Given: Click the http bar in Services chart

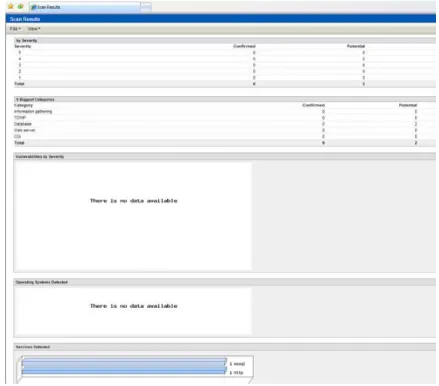Looking at the screenshot, I should pyautogui.click(x=124, y=372).
